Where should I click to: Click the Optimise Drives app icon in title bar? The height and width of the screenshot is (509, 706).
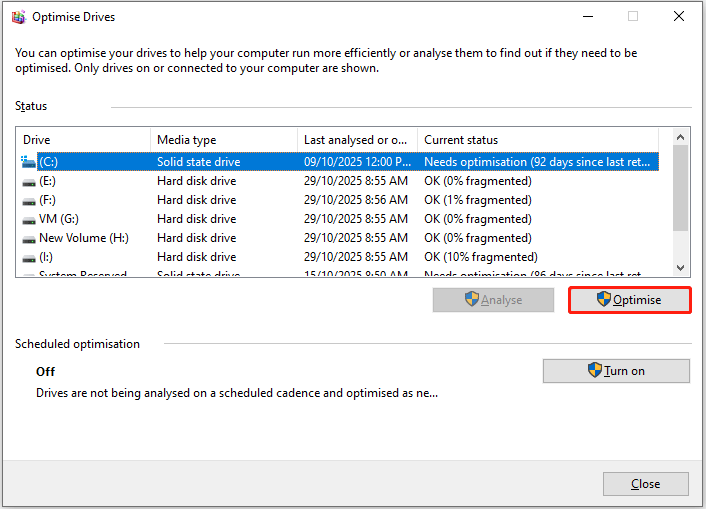18,17
